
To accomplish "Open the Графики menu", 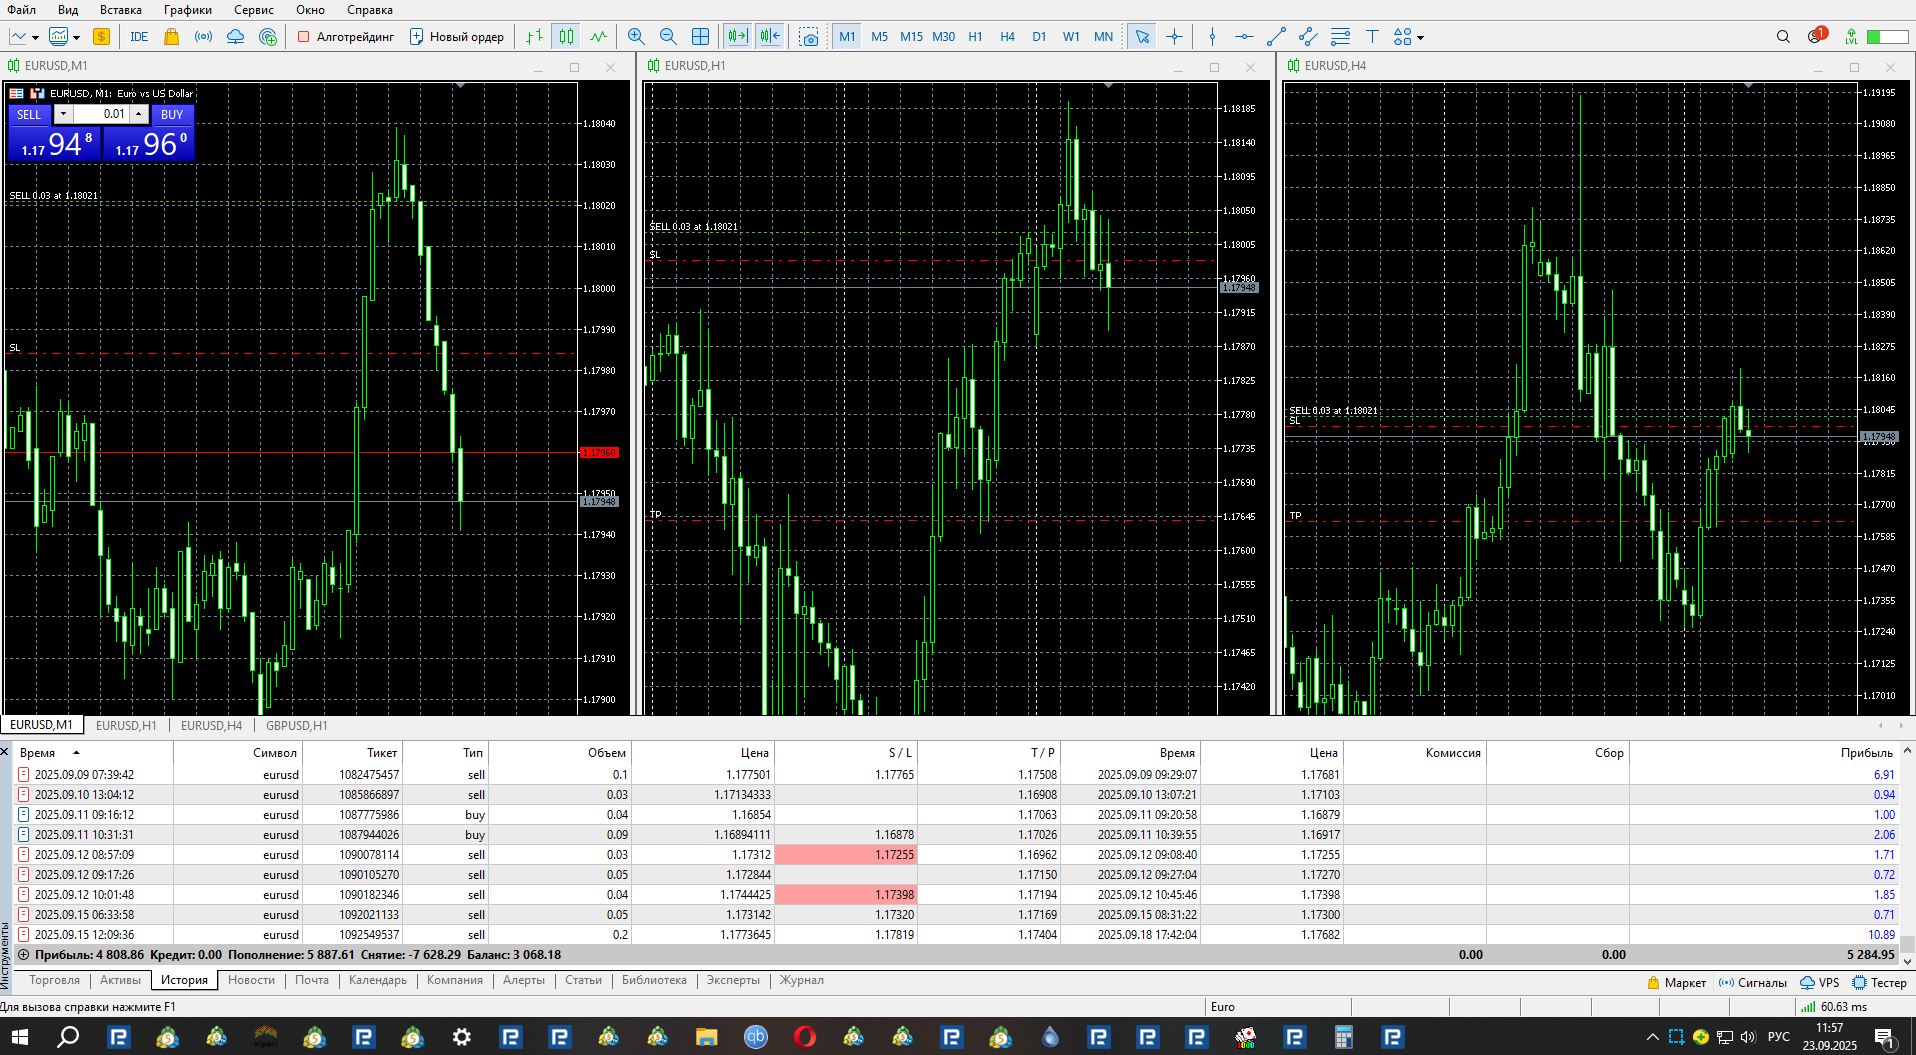I will [188, 10].
